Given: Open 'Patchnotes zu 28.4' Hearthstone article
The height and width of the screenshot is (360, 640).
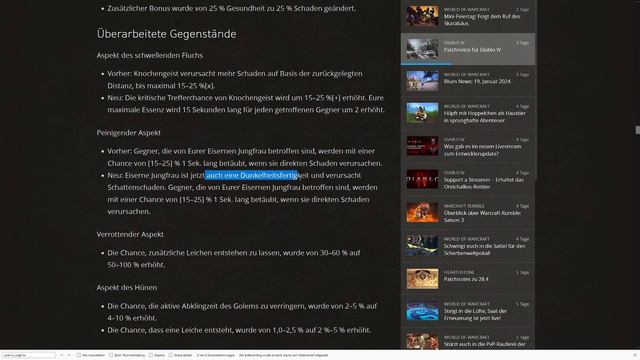Looking at the screenshot, I should [x=466, y=279].
